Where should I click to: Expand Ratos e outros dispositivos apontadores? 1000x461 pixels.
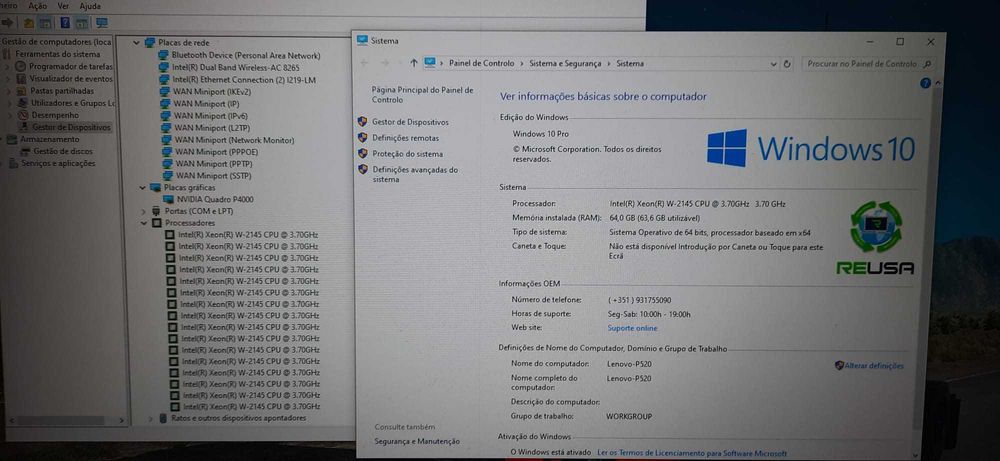[x=151, y=418]
